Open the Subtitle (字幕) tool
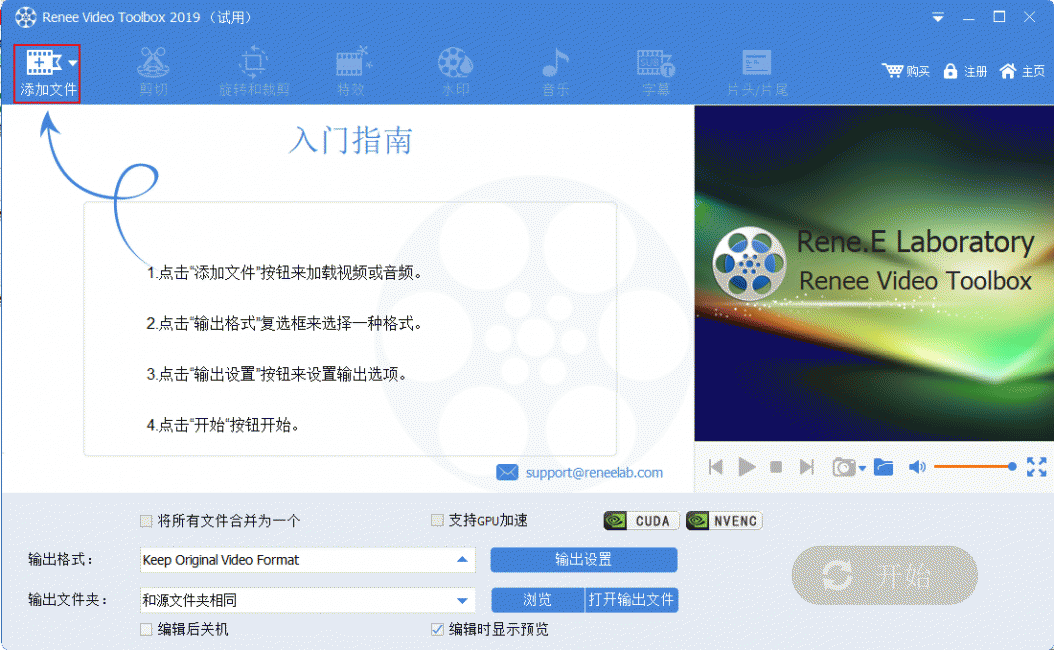Screen dimensions: 1054x650 (656, 70)
